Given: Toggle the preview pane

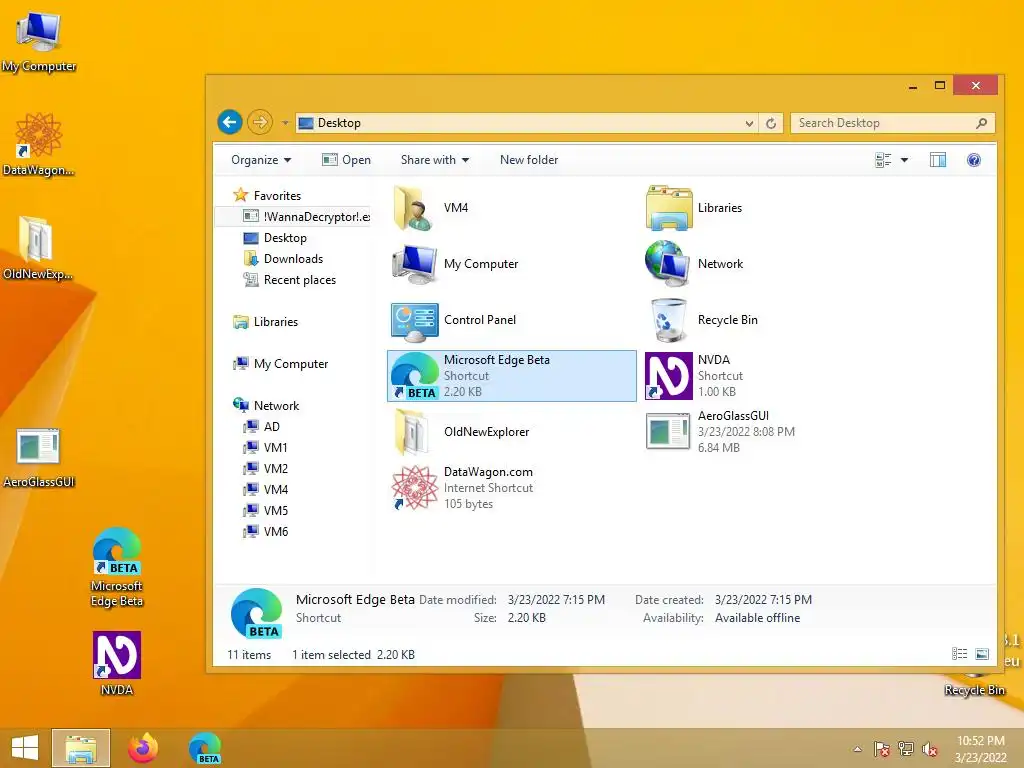Looking at the screenshot, I should point(938,160).
